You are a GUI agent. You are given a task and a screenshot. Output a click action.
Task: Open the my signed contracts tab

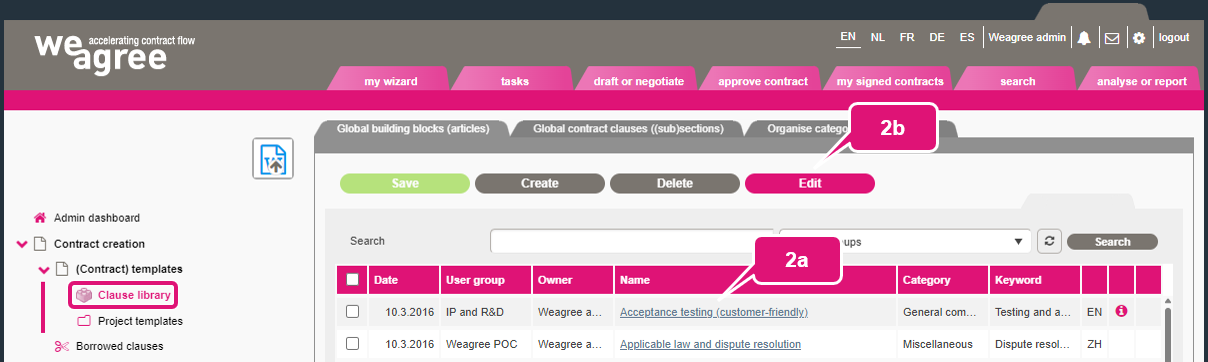890,81
